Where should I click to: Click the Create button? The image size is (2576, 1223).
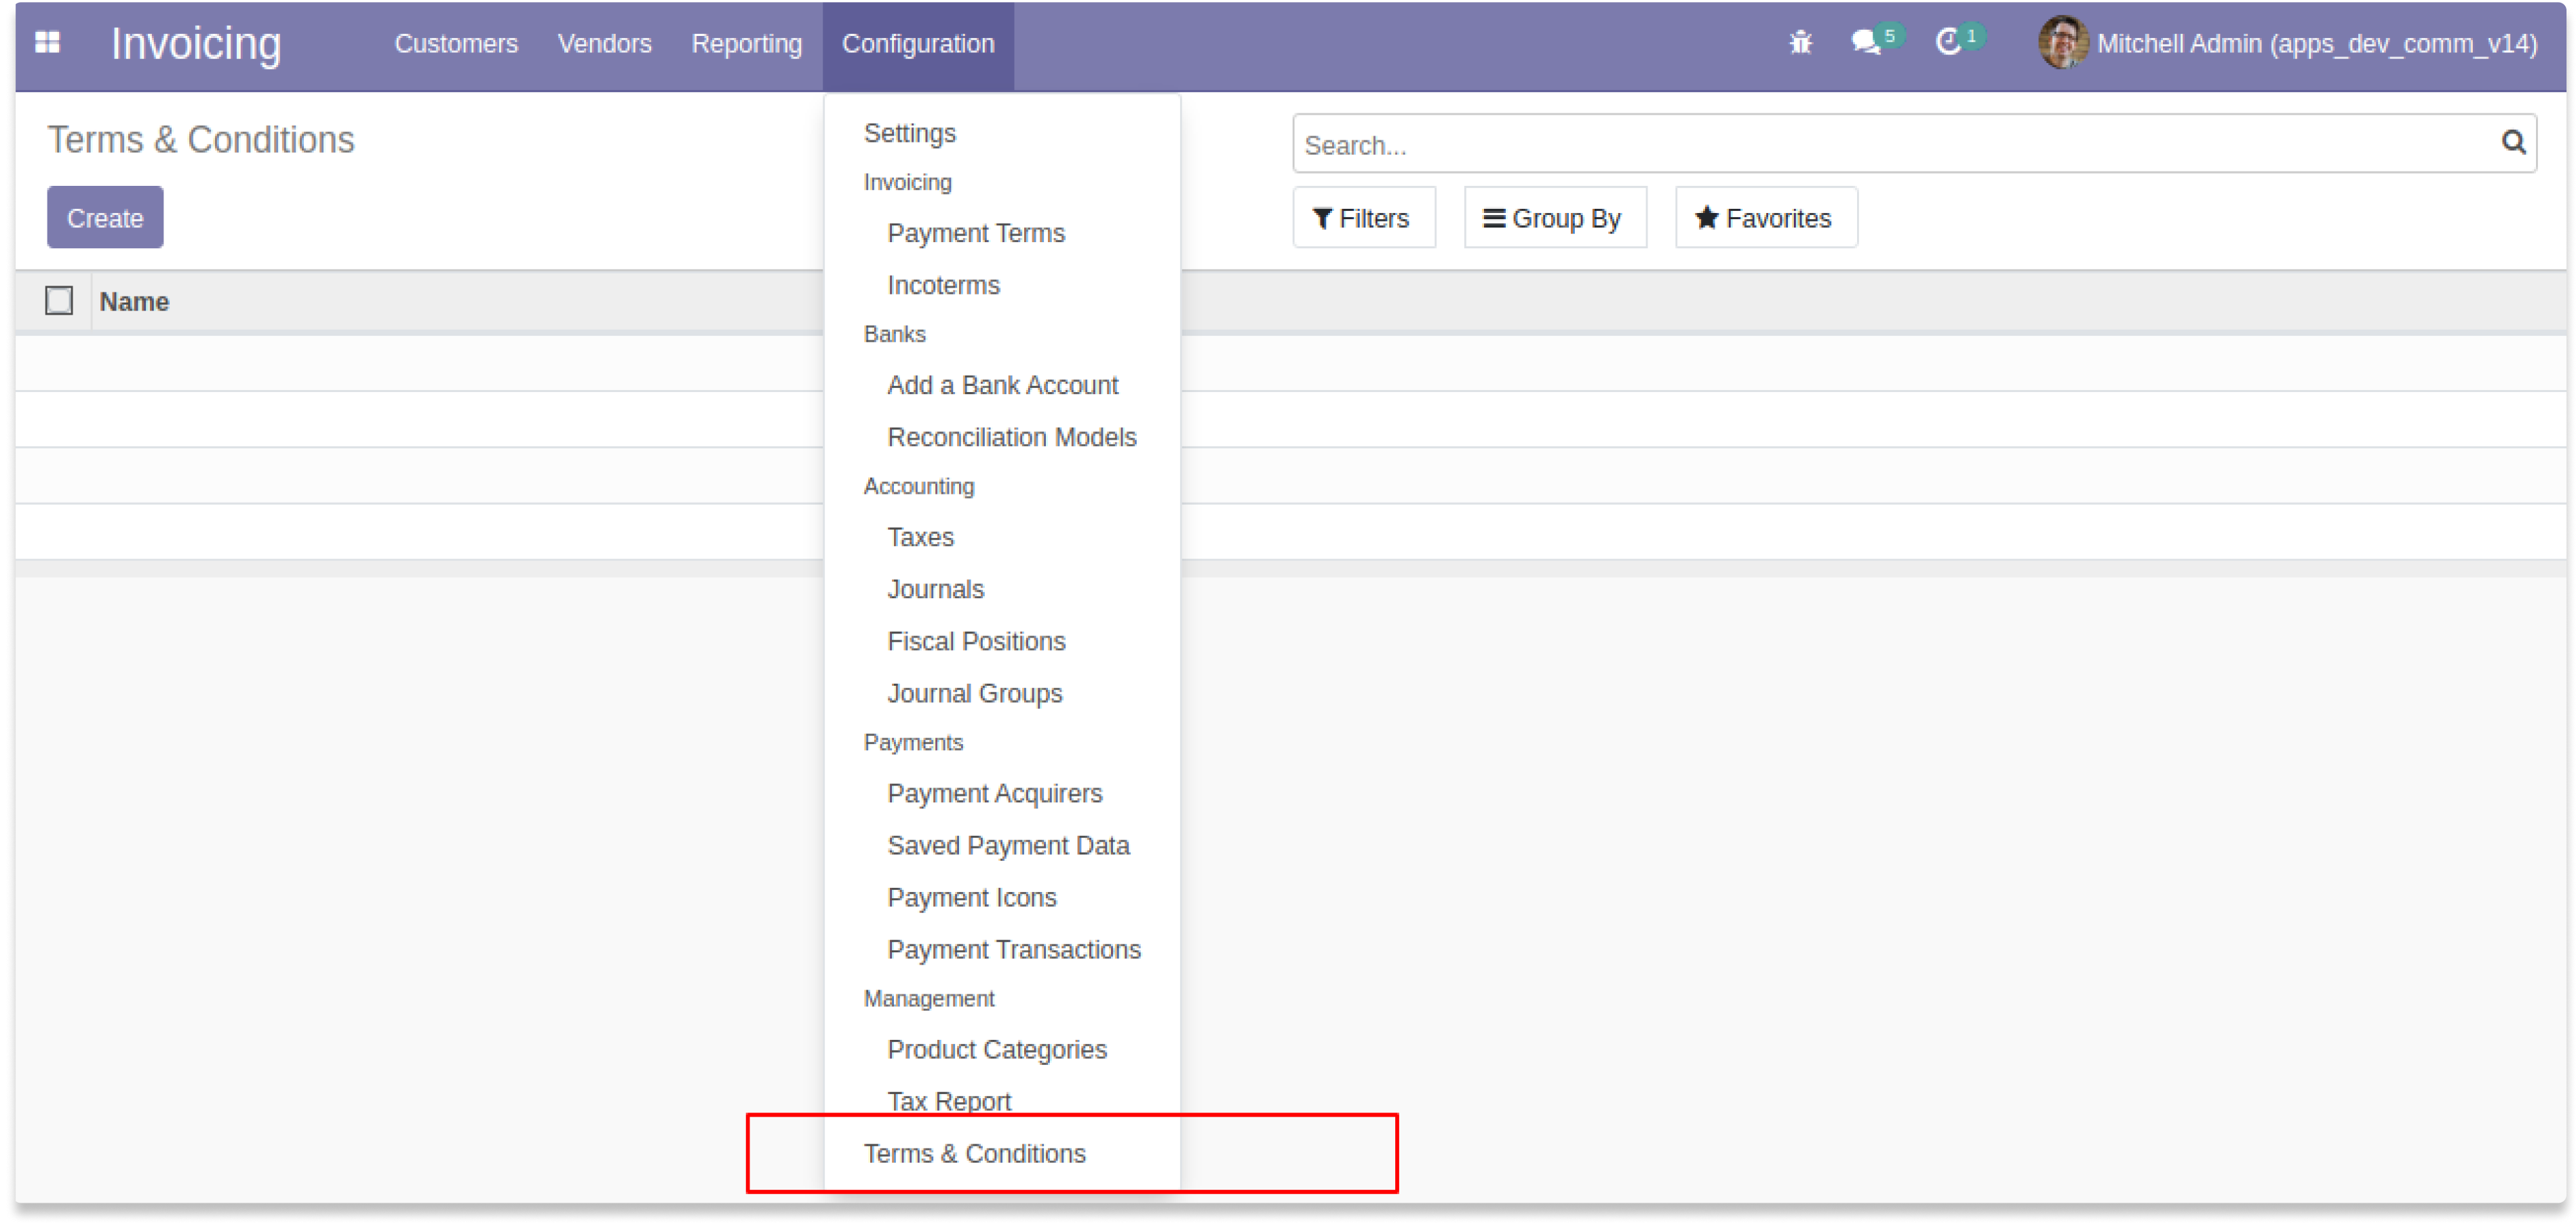105,217
